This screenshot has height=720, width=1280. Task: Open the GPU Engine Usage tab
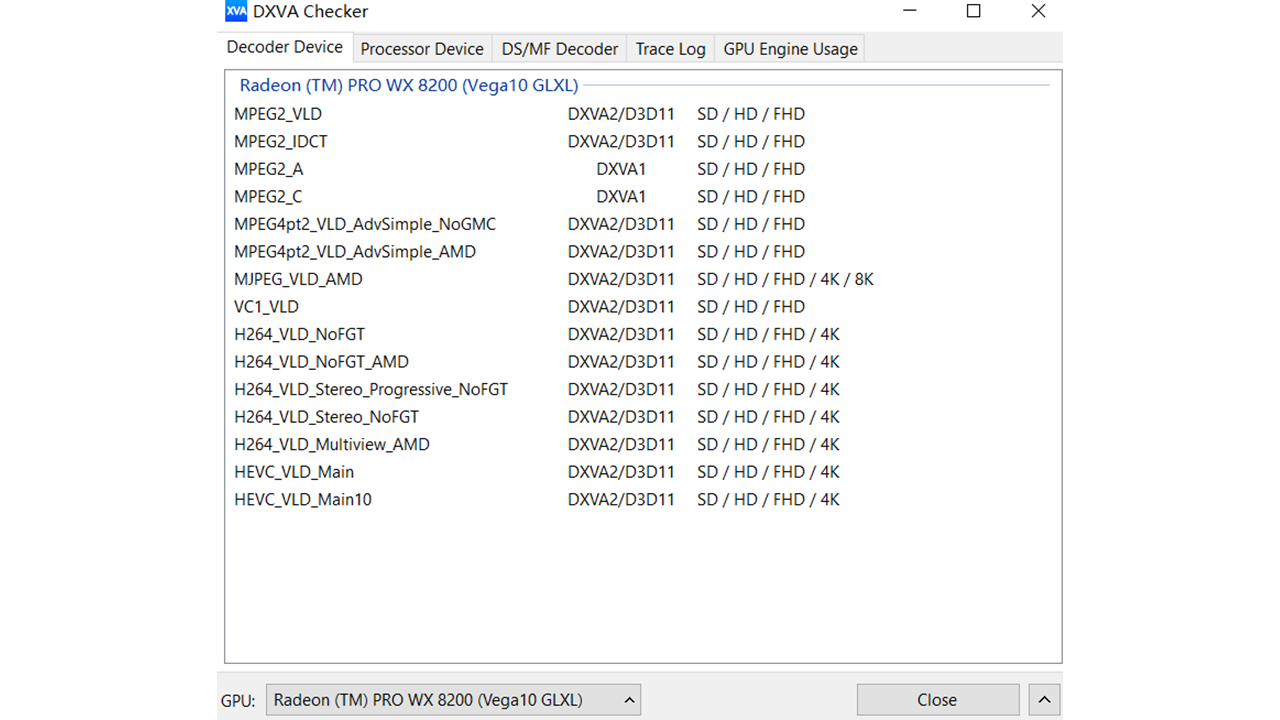[791, 49]
